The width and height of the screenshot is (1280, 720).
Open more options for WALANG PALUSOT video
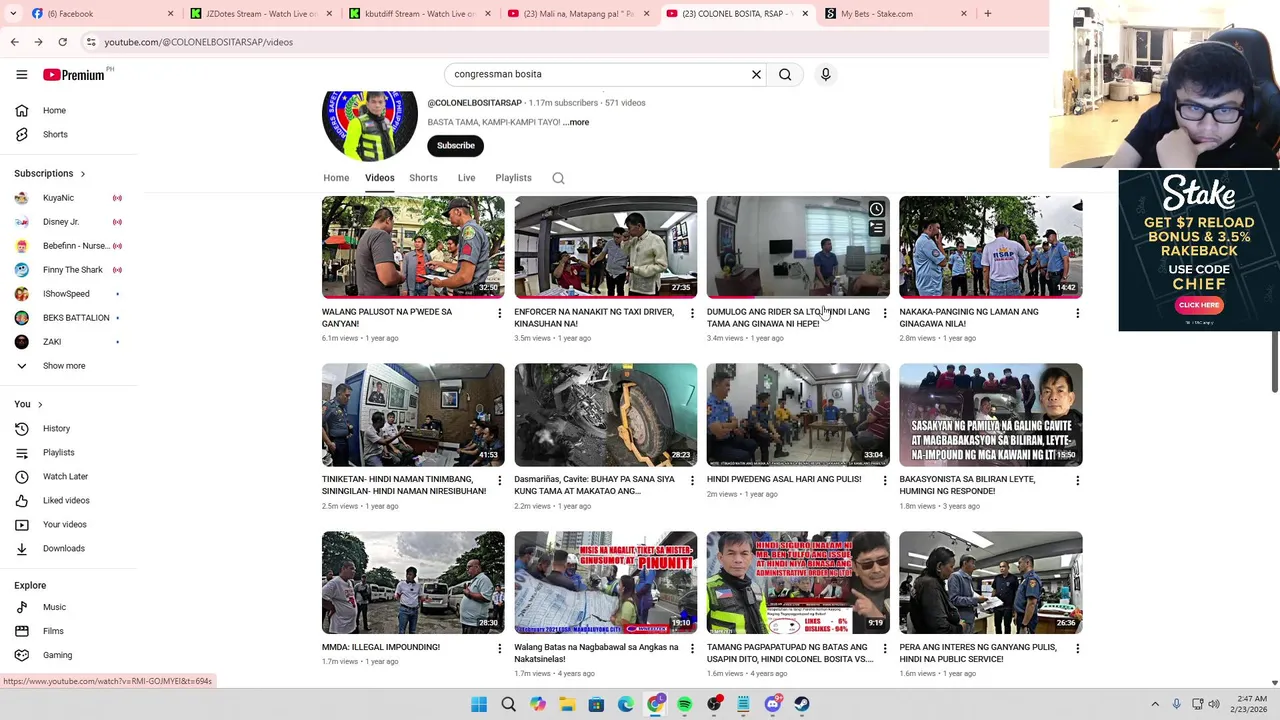[499, 313]
